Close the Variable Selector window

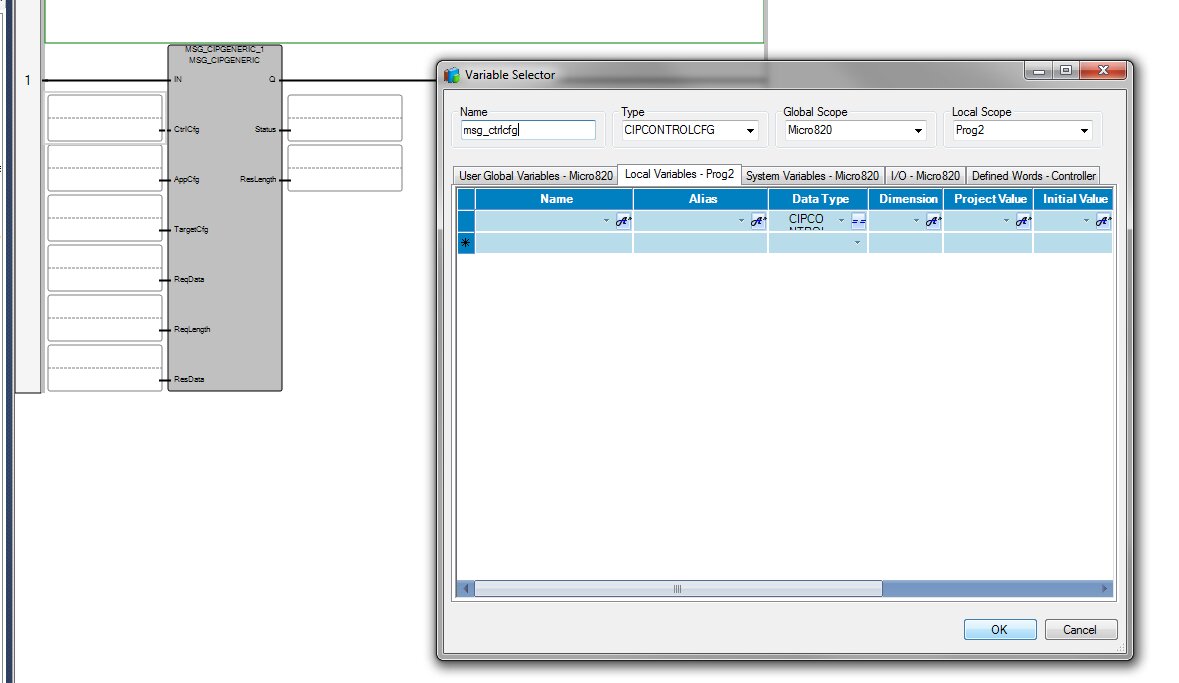pos(1103,71)
